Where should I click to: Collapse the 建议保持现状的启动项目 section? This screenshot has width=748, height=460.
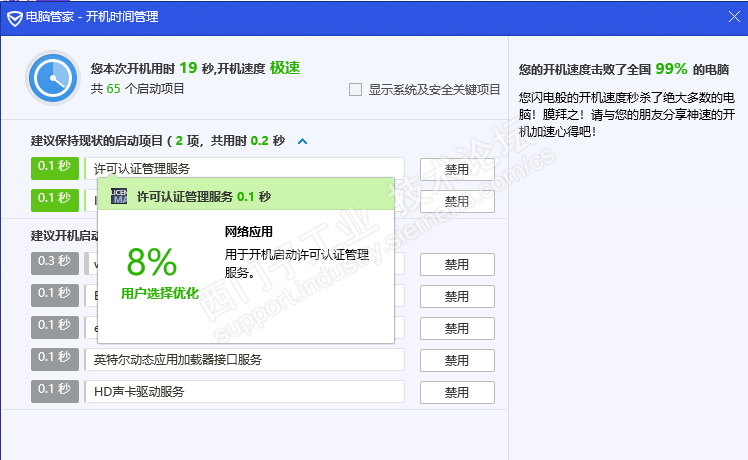point(302,141)
